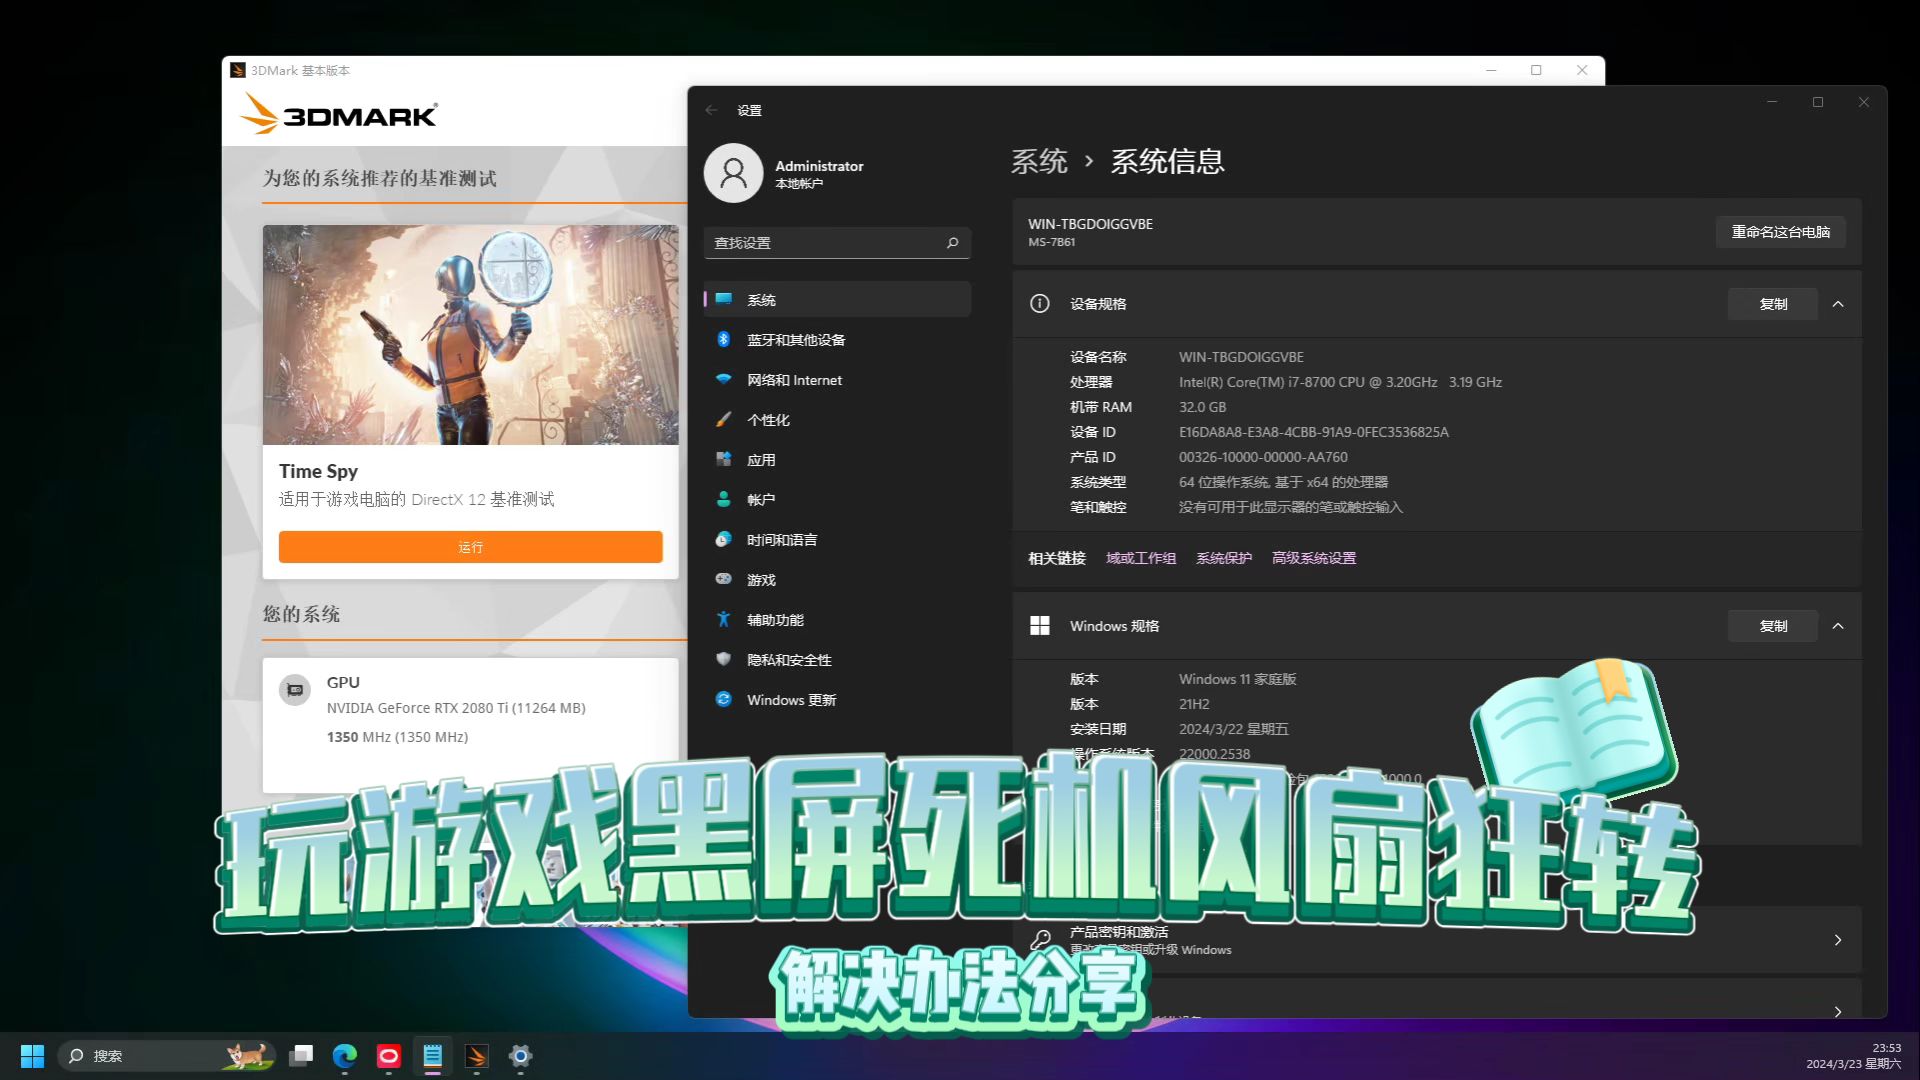The image size is (1920, 1080).
Task: Open the blue notepad taskbar icon
Action: pos(433,1056)
